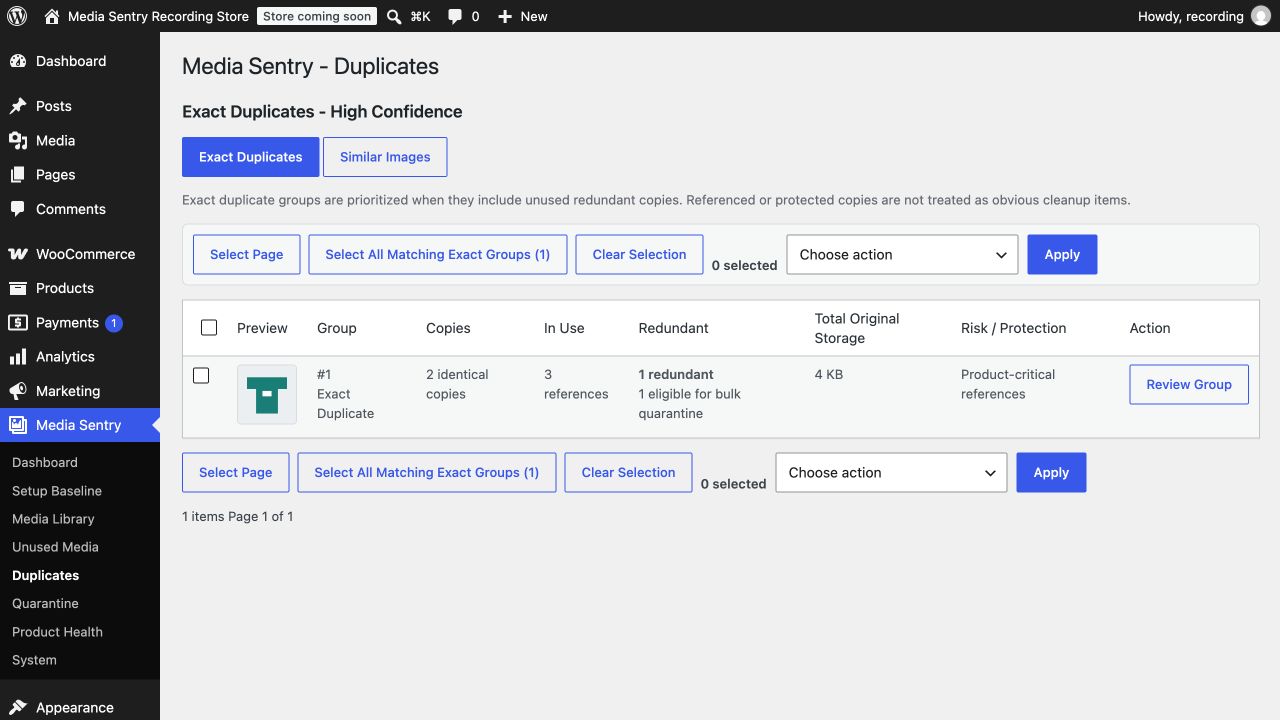
Task: Click the Pages icon in the sidebar
Action: (18, 174)
